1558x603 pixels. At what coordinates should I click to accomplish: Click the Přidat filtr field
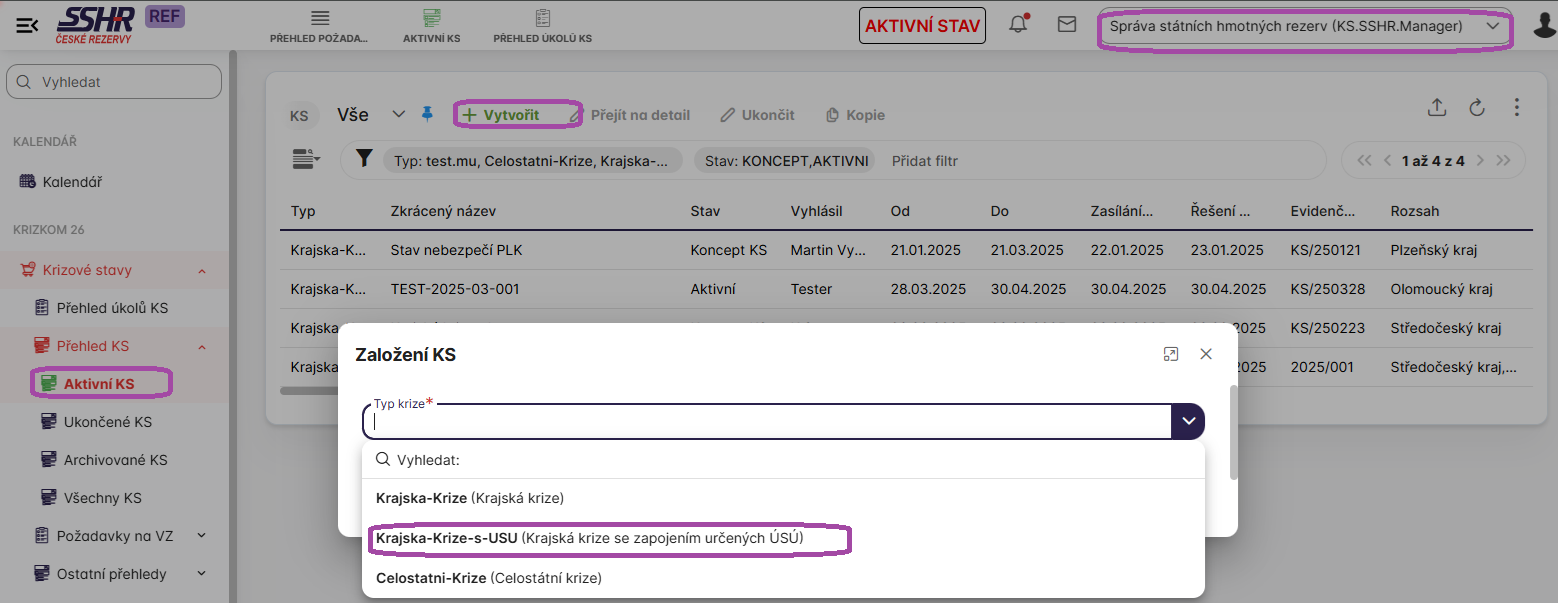pos(925,160)
